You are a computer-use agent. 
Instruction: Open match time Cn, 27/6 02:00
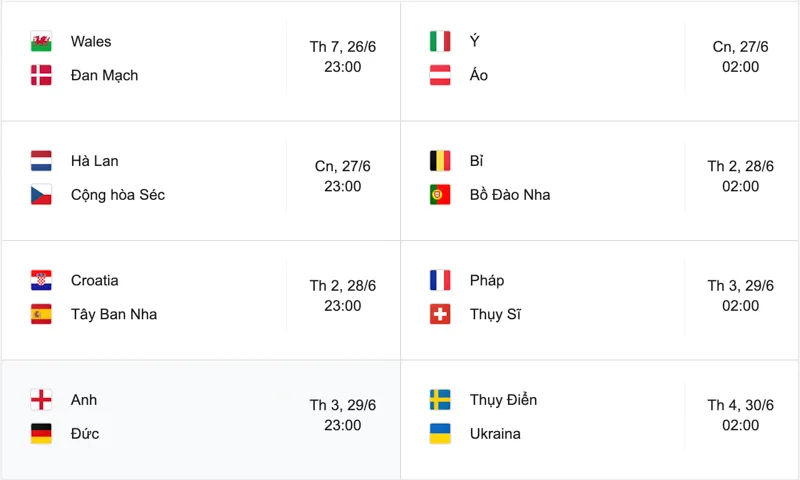tap(740, 57)
